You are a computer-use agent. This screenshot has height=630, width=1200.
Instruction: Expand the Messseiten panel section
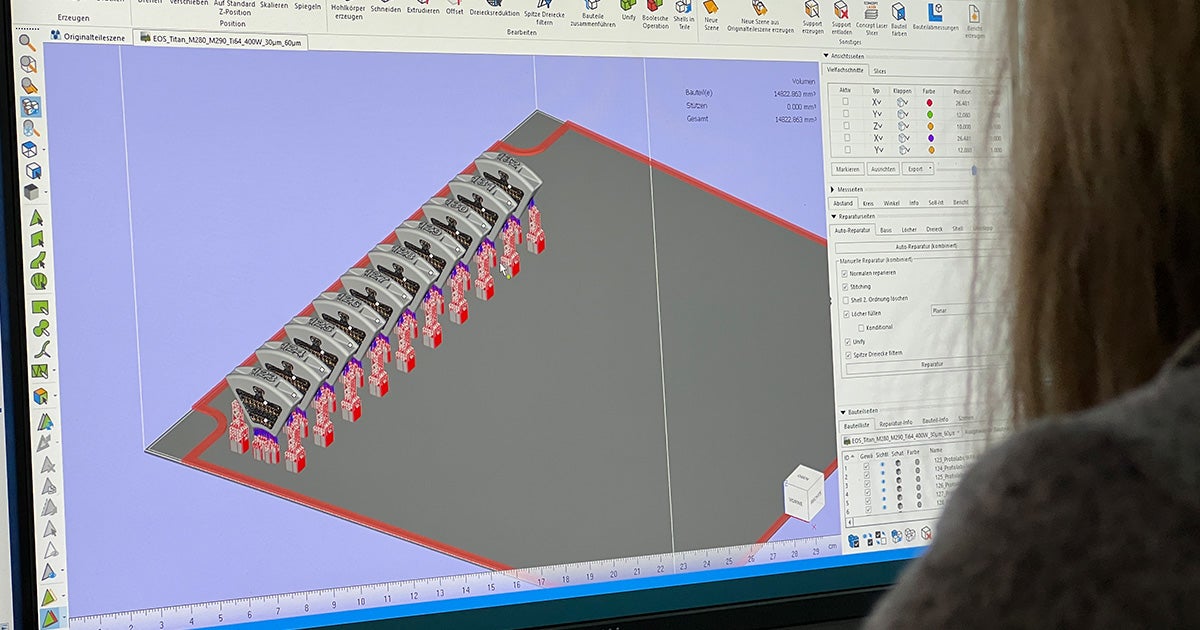coord(832,189)
